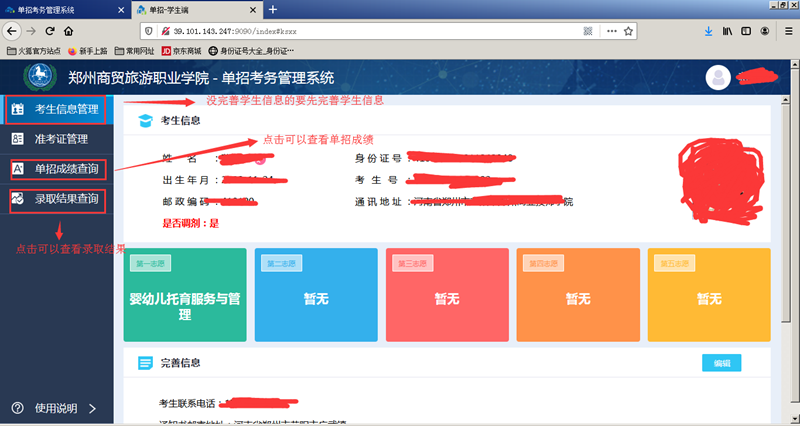Expand the 使用说明 chevron arrow

pyautogui.click(x=93, y=408)
